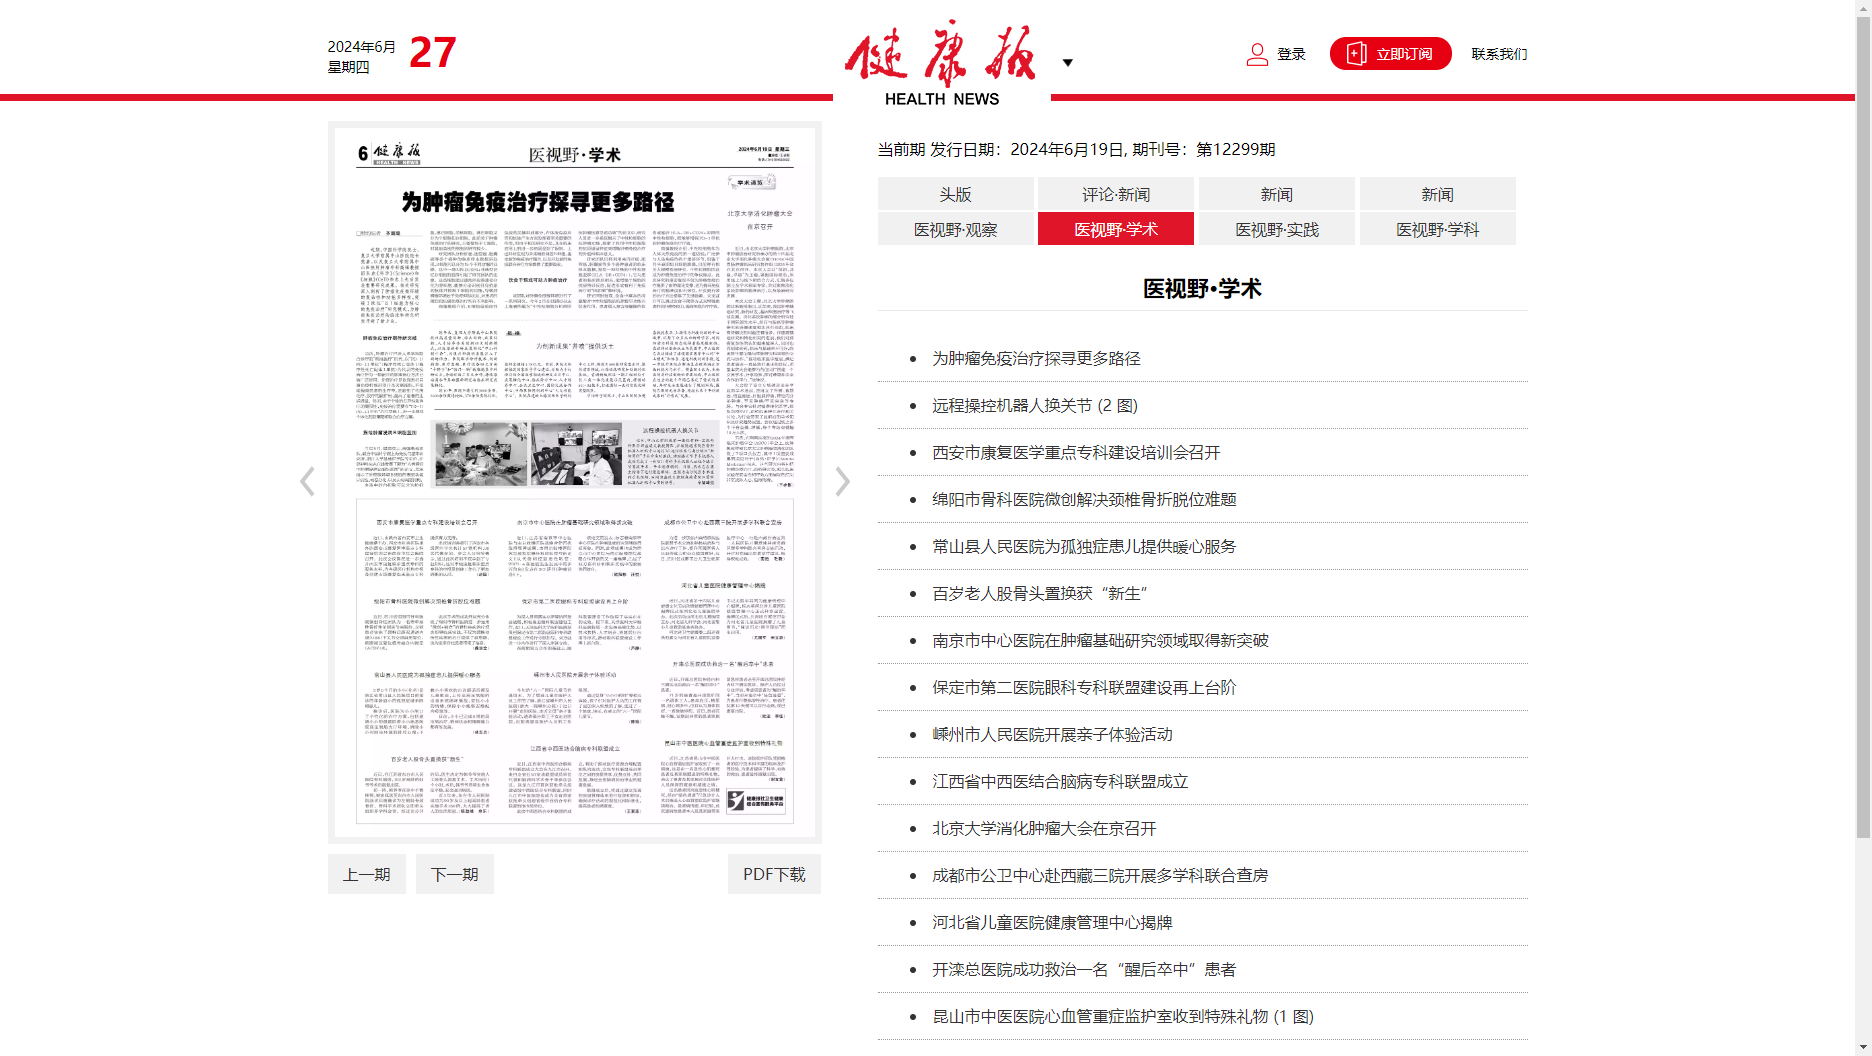This screenshot has height=1056, width=1872.
Task: Click the 下一期 next issue button
Action: pyautogui.click(x=454, y=874)
